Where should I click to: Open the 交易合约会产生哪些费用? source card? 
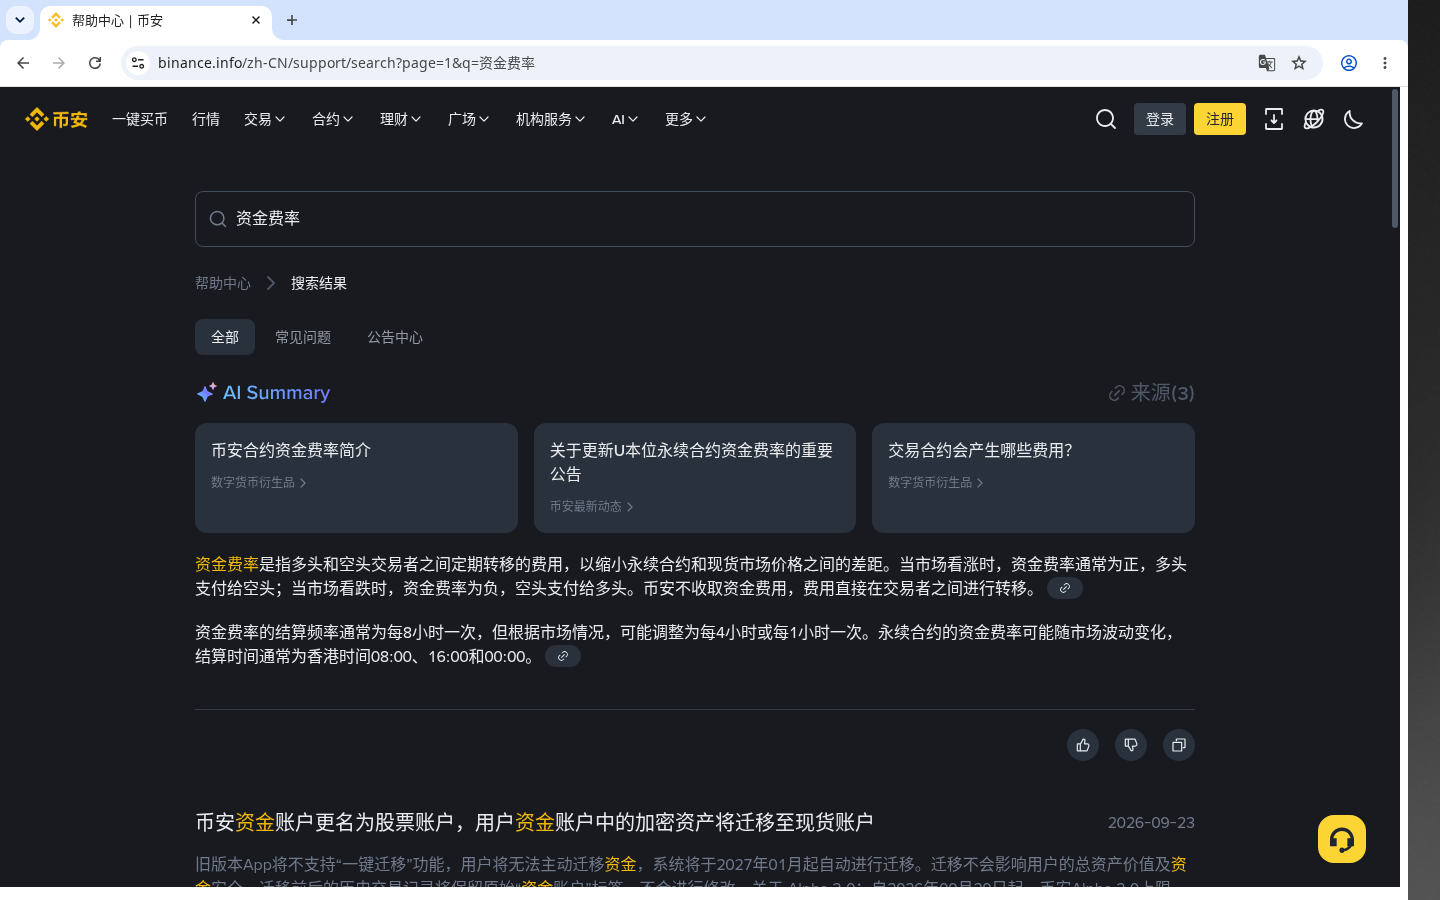pyautogui.click(x=1033, y=478)
